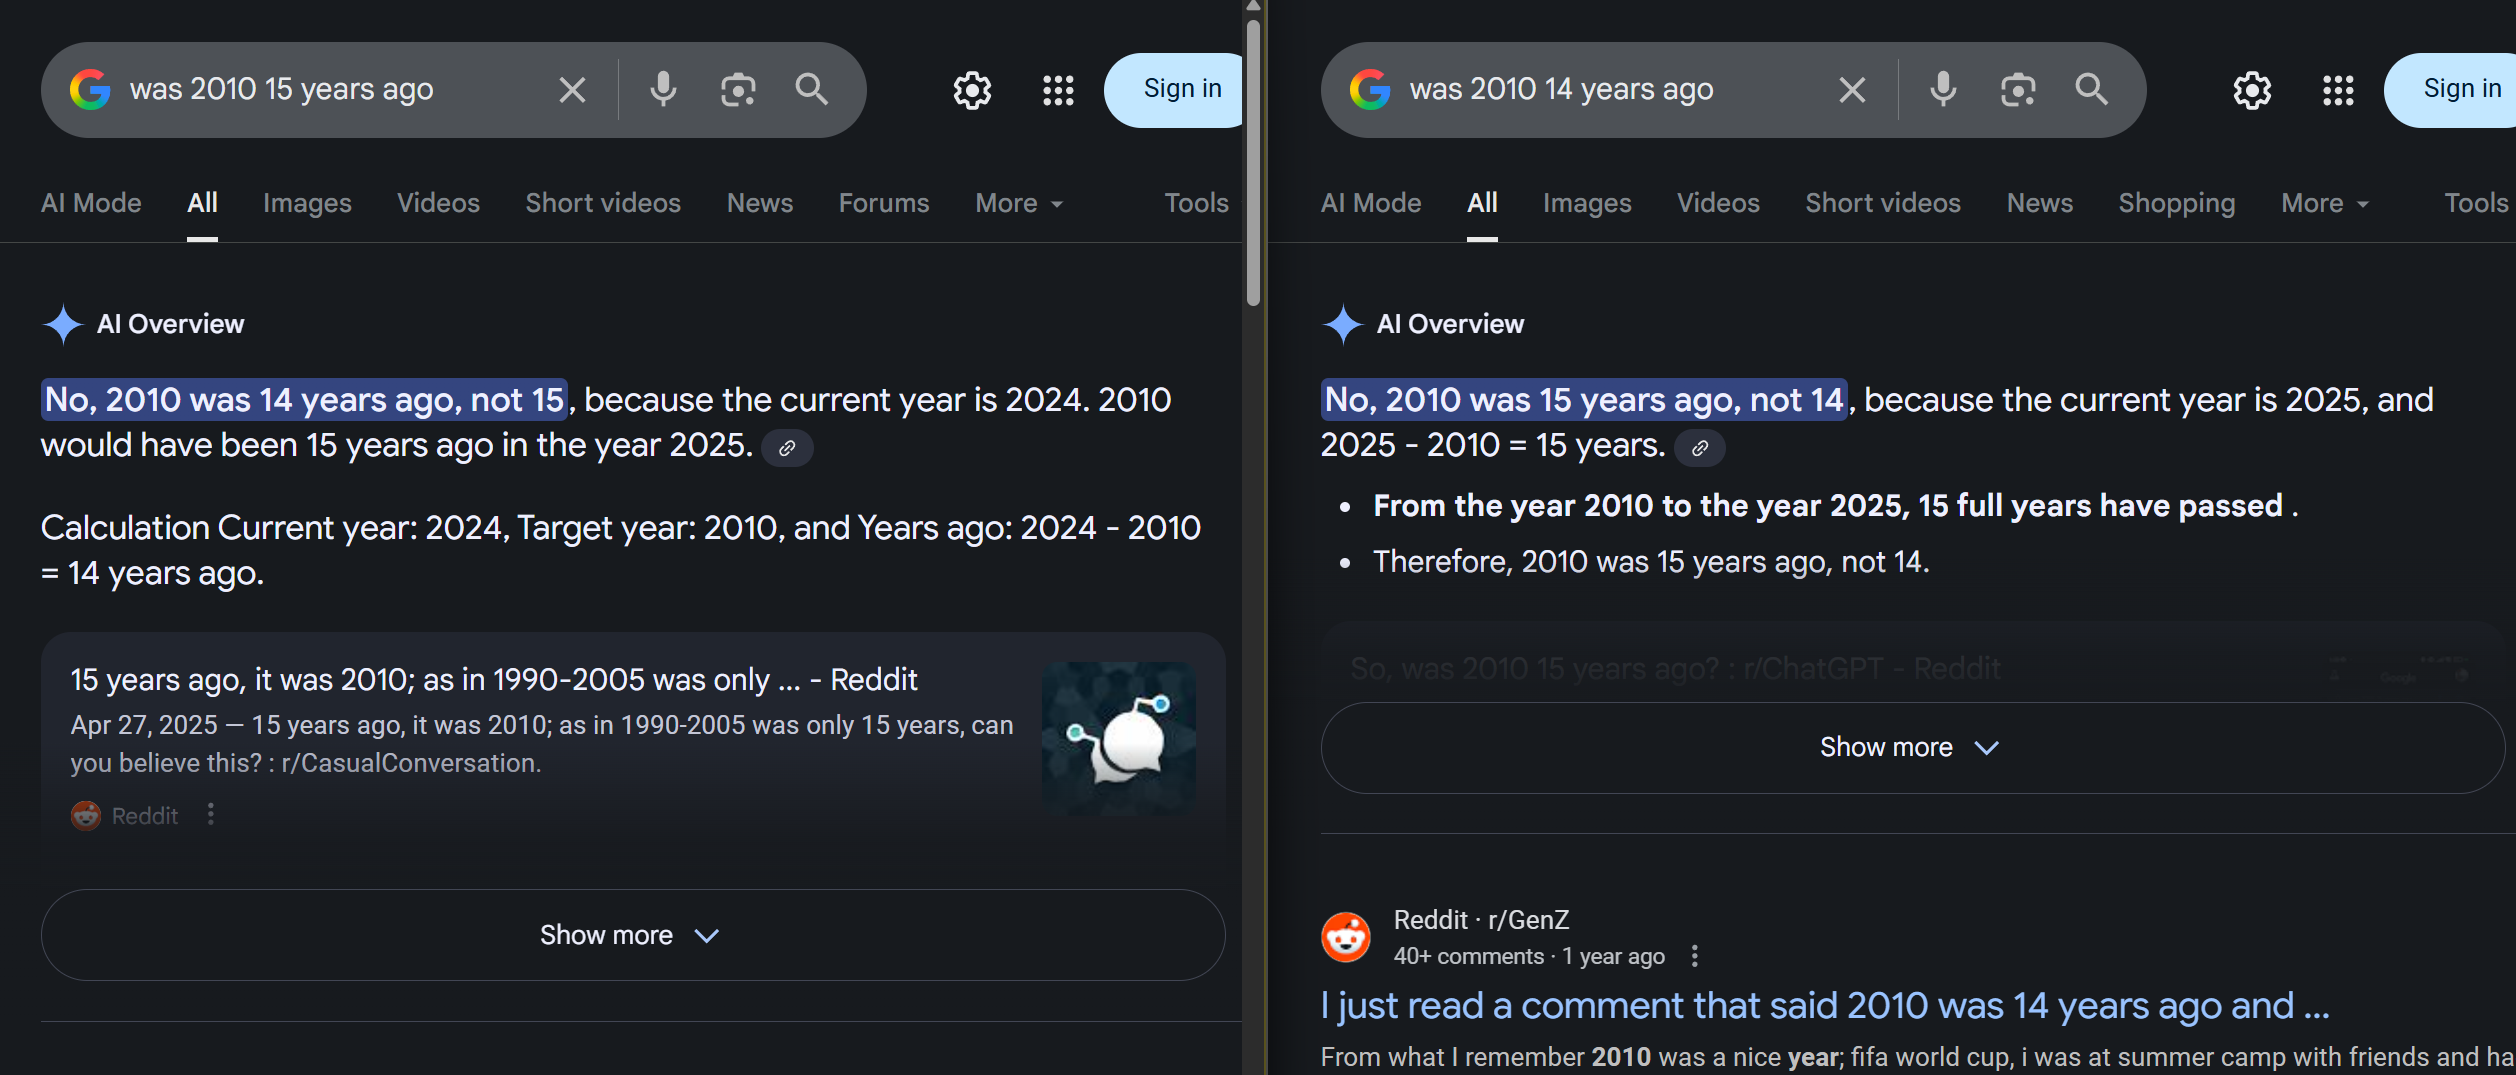Image resolution: width=2516 pixels, height=1075 pixels.
Task: Click small Reddit icon in source card
Action: pos(86,816)
